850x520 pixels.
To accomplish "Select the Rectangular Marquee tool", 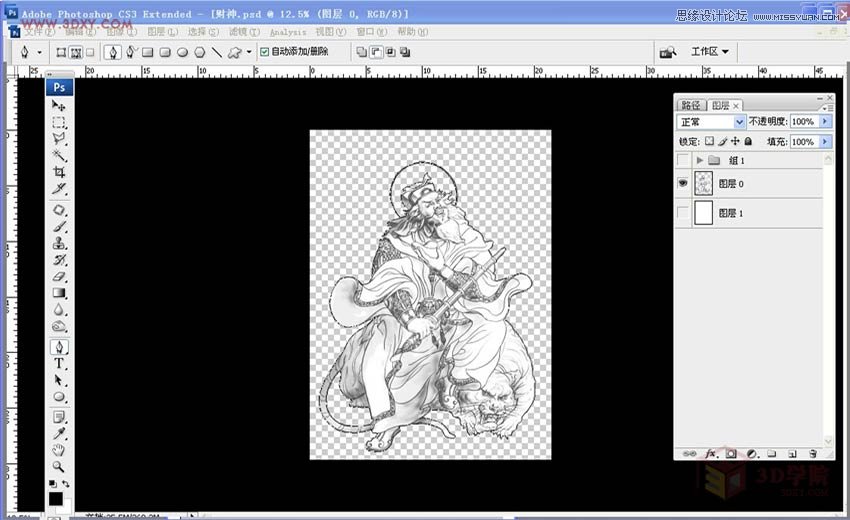I will [59, 123].
